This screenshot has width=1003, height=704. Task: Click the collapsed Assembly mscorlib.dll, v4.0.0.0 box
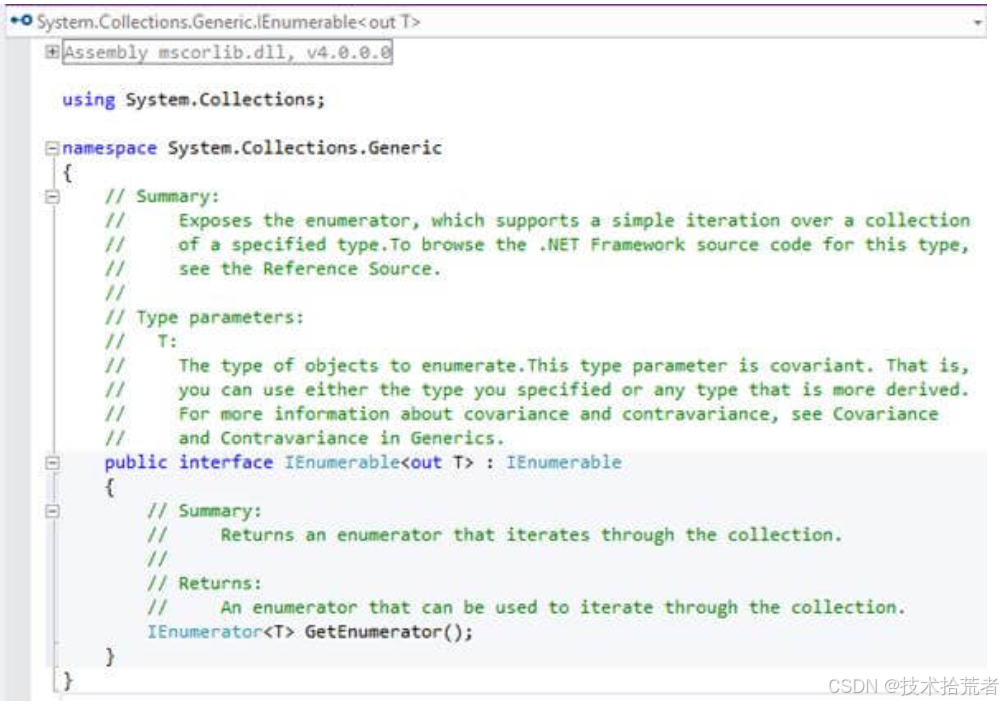point(227,52)
